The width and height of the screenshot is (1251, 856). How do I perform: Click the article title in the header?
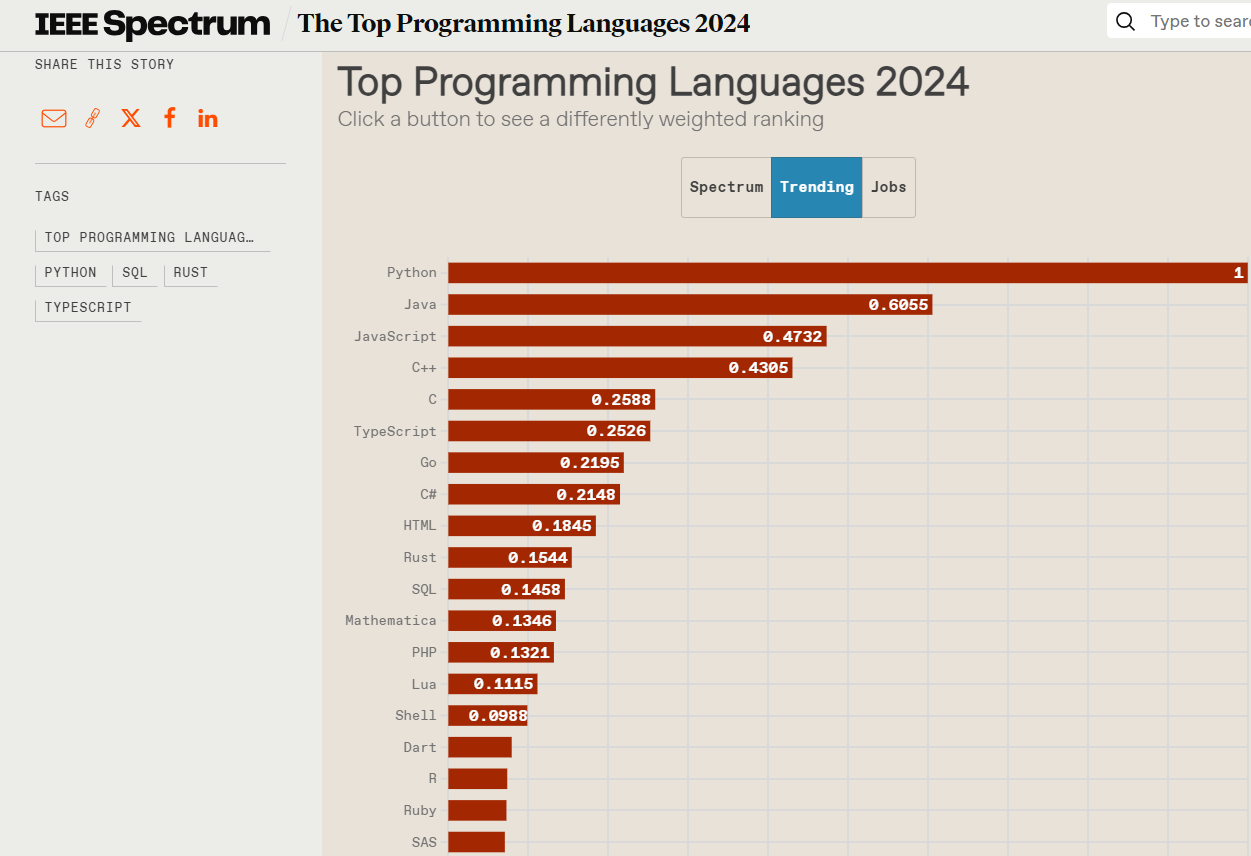click(x=524, y=23)
